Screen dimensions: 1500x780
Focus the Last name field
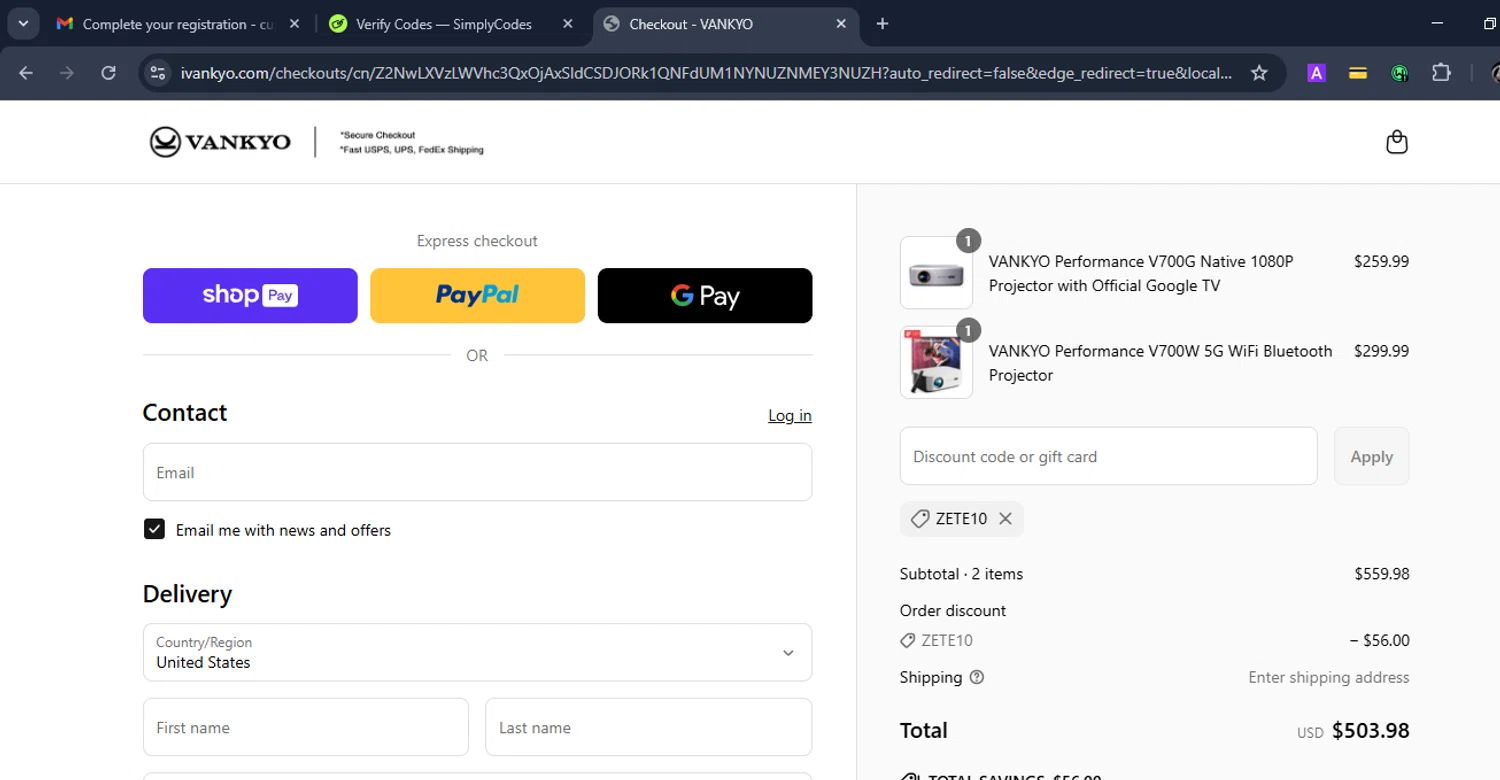648,727
